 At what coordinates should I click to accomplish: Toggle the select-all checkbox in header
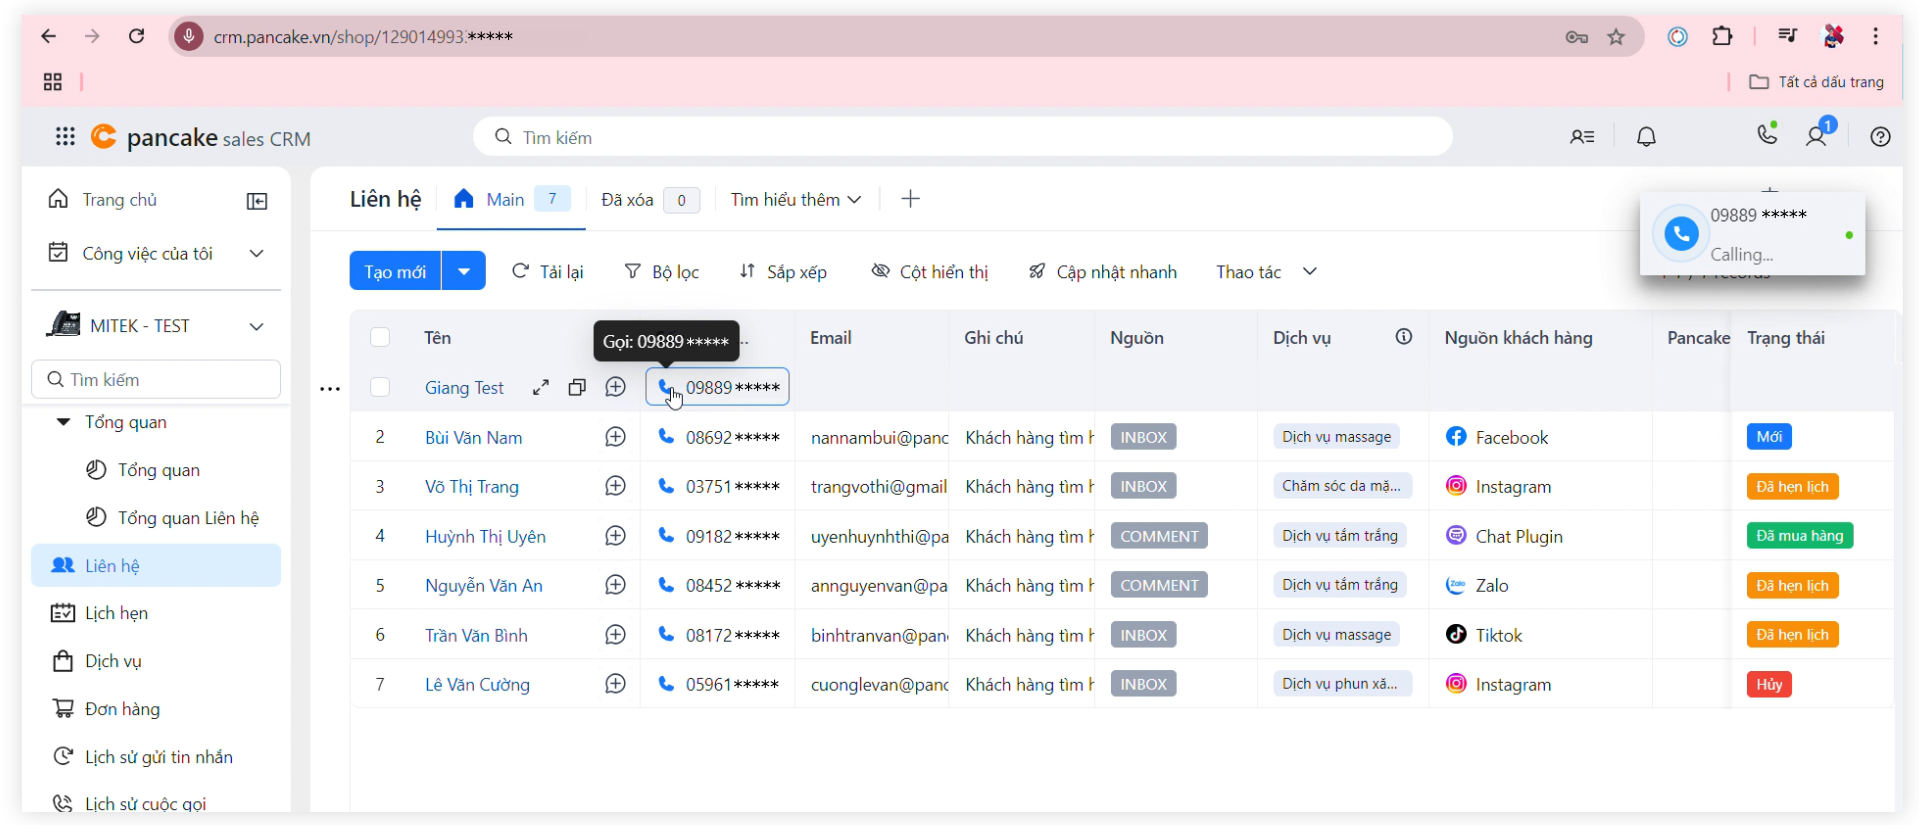380,338
